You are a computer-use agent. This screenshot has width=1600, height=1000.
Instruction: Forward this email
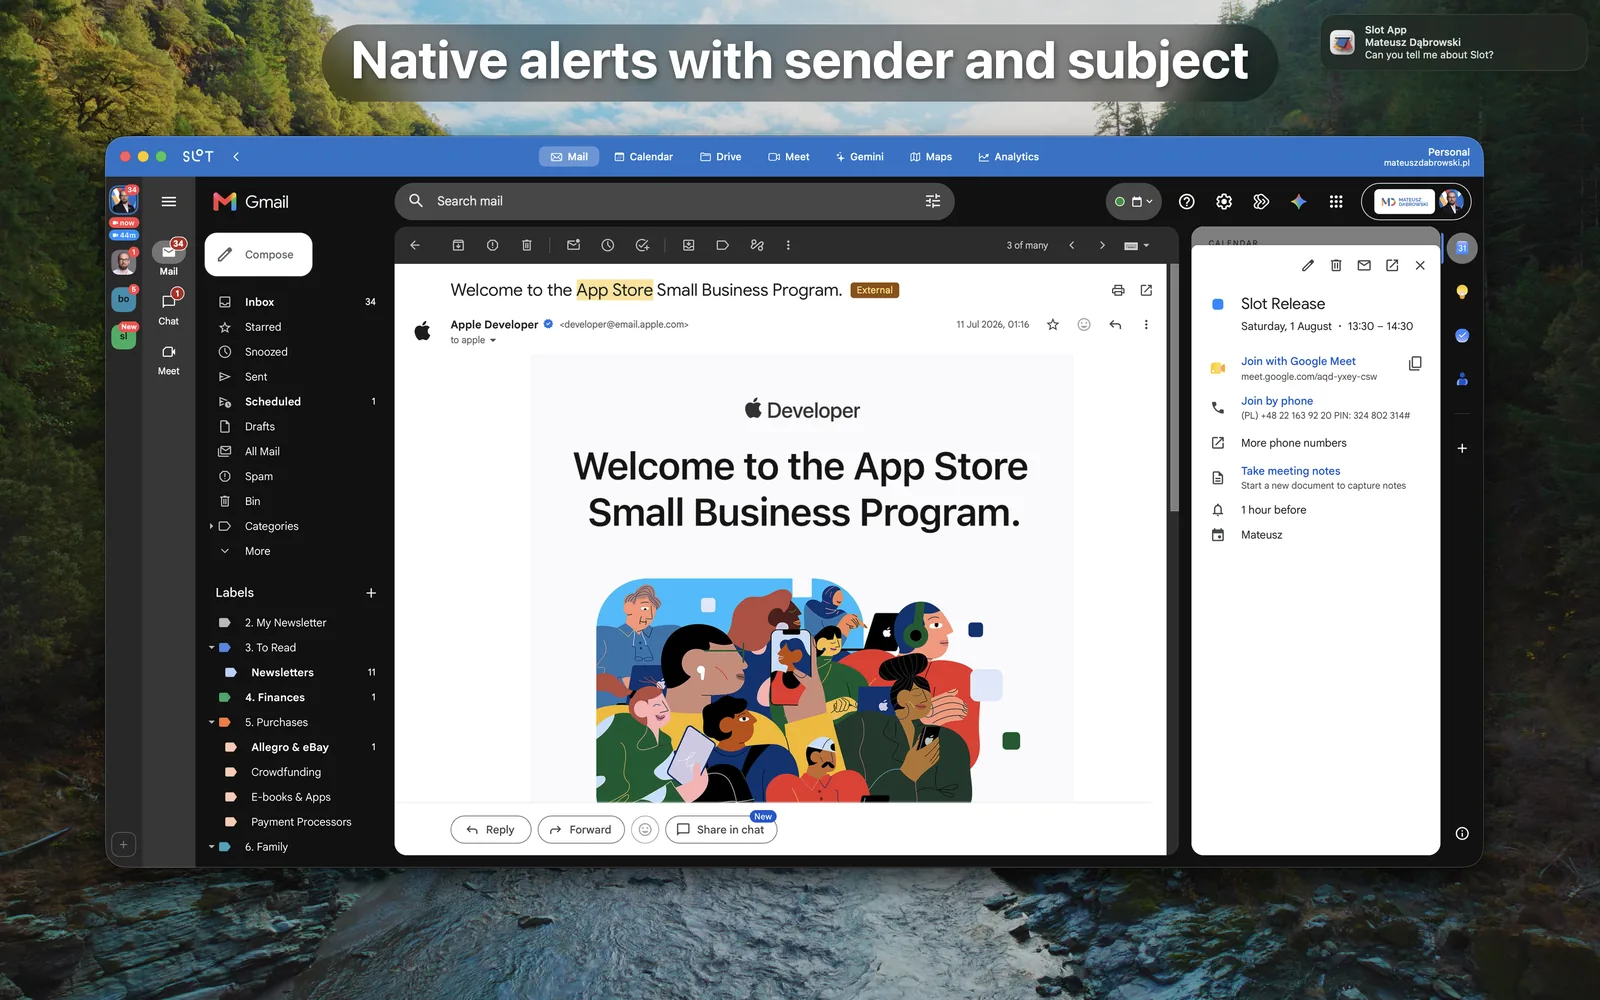(x=581, y=830)
